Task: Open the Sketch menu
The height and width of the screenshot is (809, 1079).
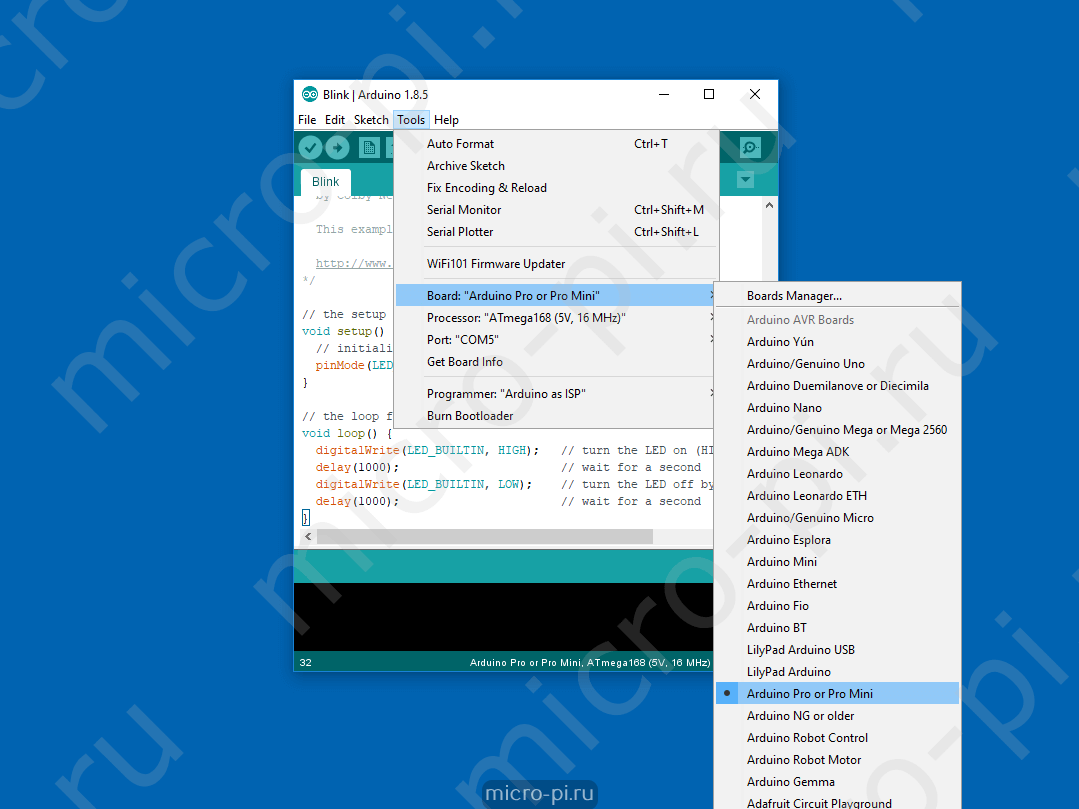Action: 371,120
